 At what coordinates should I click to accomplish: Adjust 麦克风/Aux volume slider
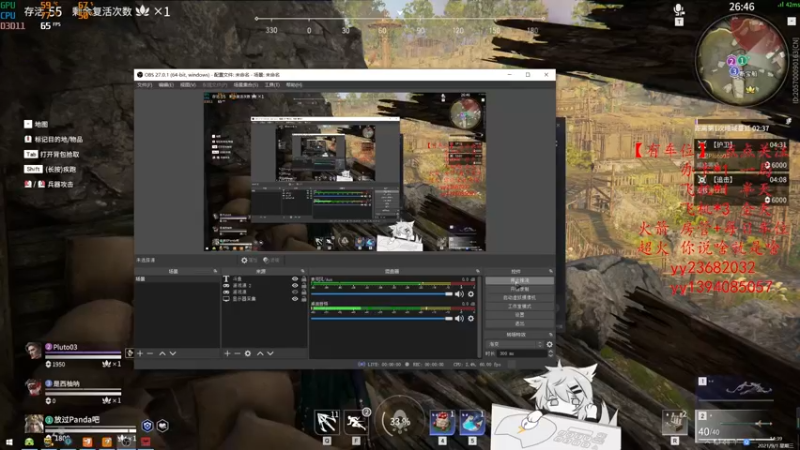[x=382, y=294]
